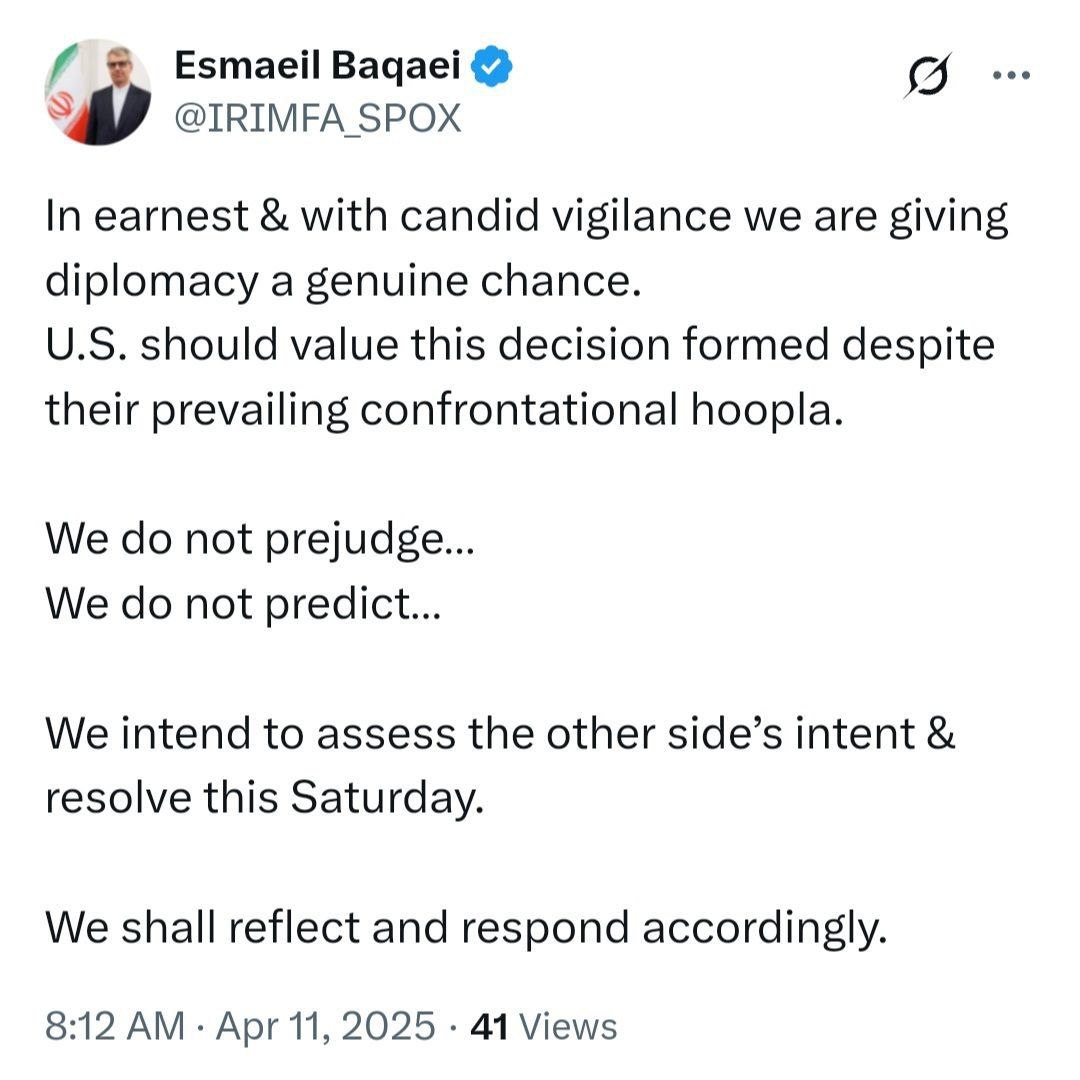
Task: Click the line "We do not predict..."
Action: coord(241,604)
